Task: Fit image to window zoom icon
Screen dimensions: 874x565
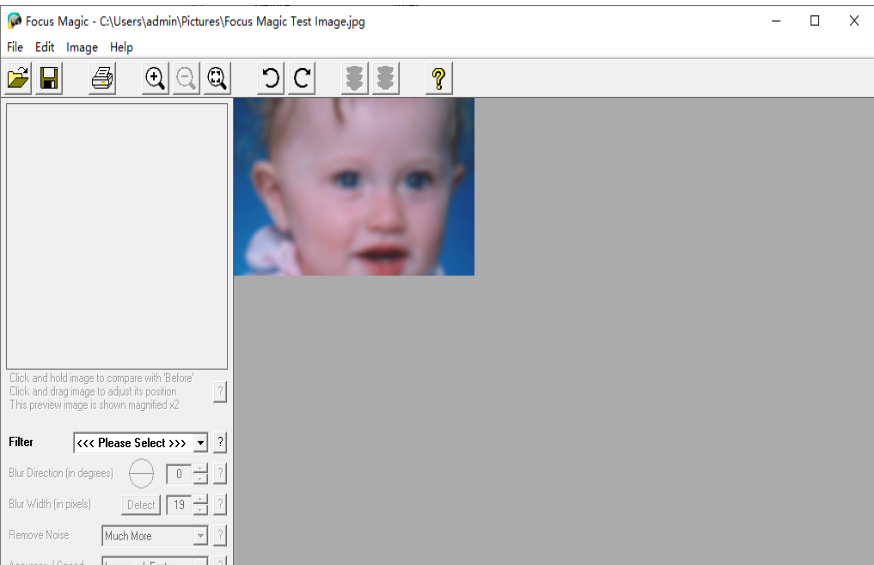Action: click(217, 78)
